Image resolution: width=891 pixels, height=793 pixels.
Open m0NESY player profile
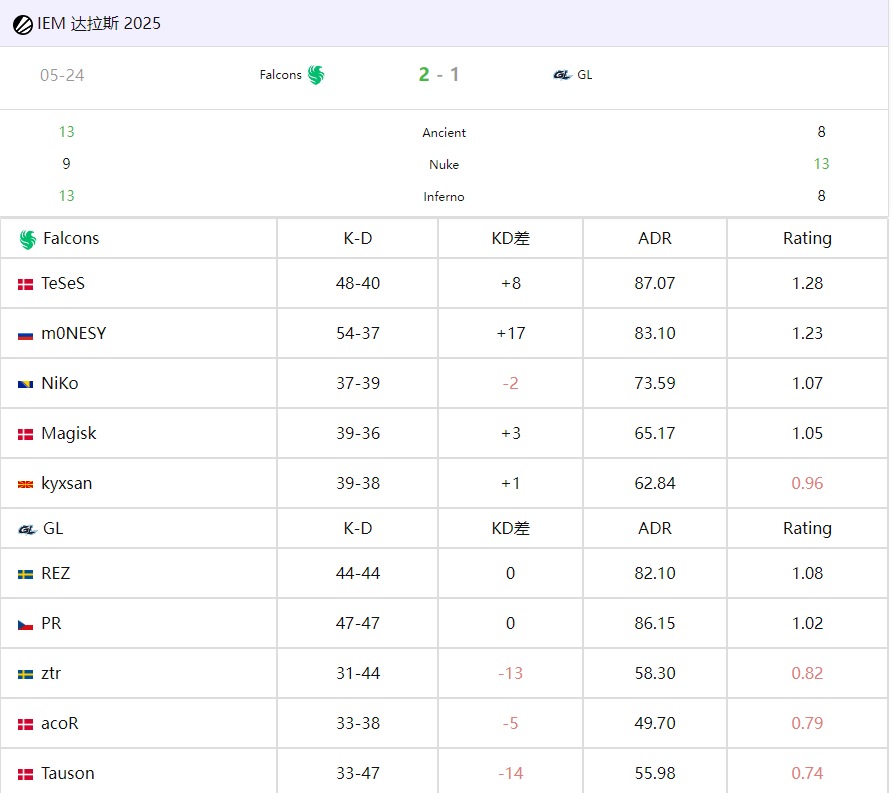coord(74,333)
